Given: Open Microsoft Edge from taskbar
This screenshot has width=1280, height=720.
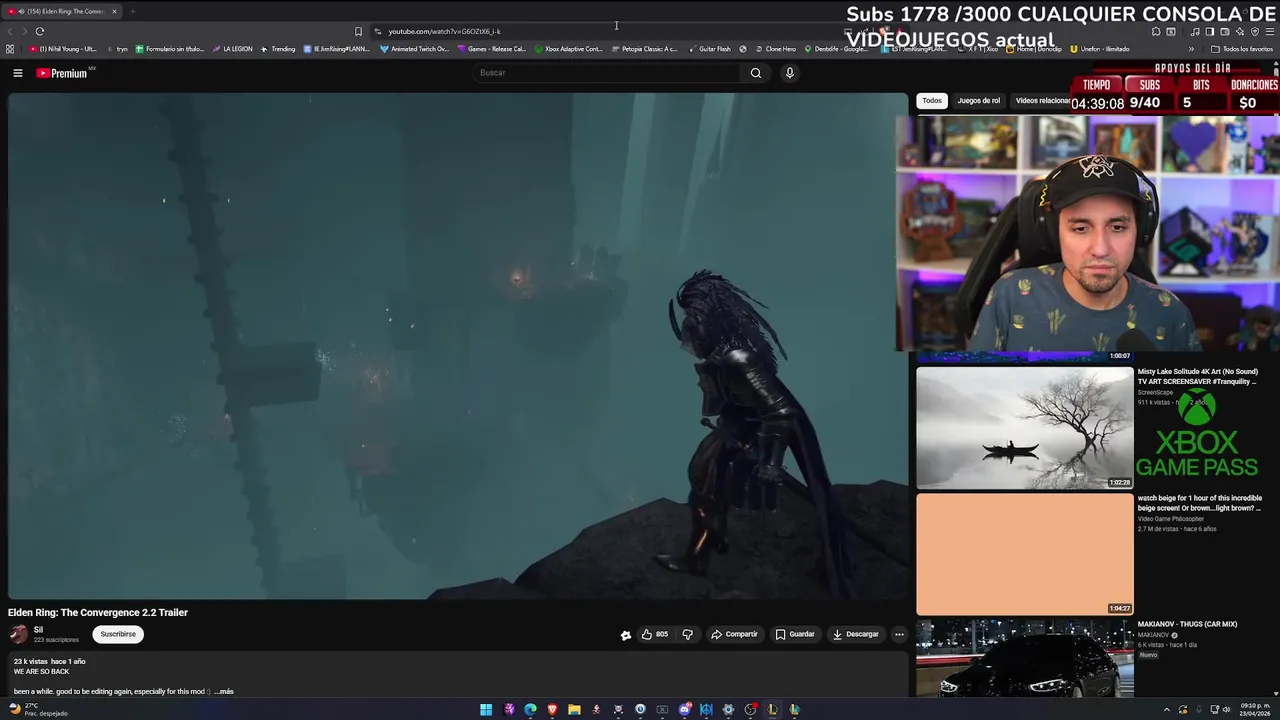Looking at the screenshot, I should click(x=530, y=710).
